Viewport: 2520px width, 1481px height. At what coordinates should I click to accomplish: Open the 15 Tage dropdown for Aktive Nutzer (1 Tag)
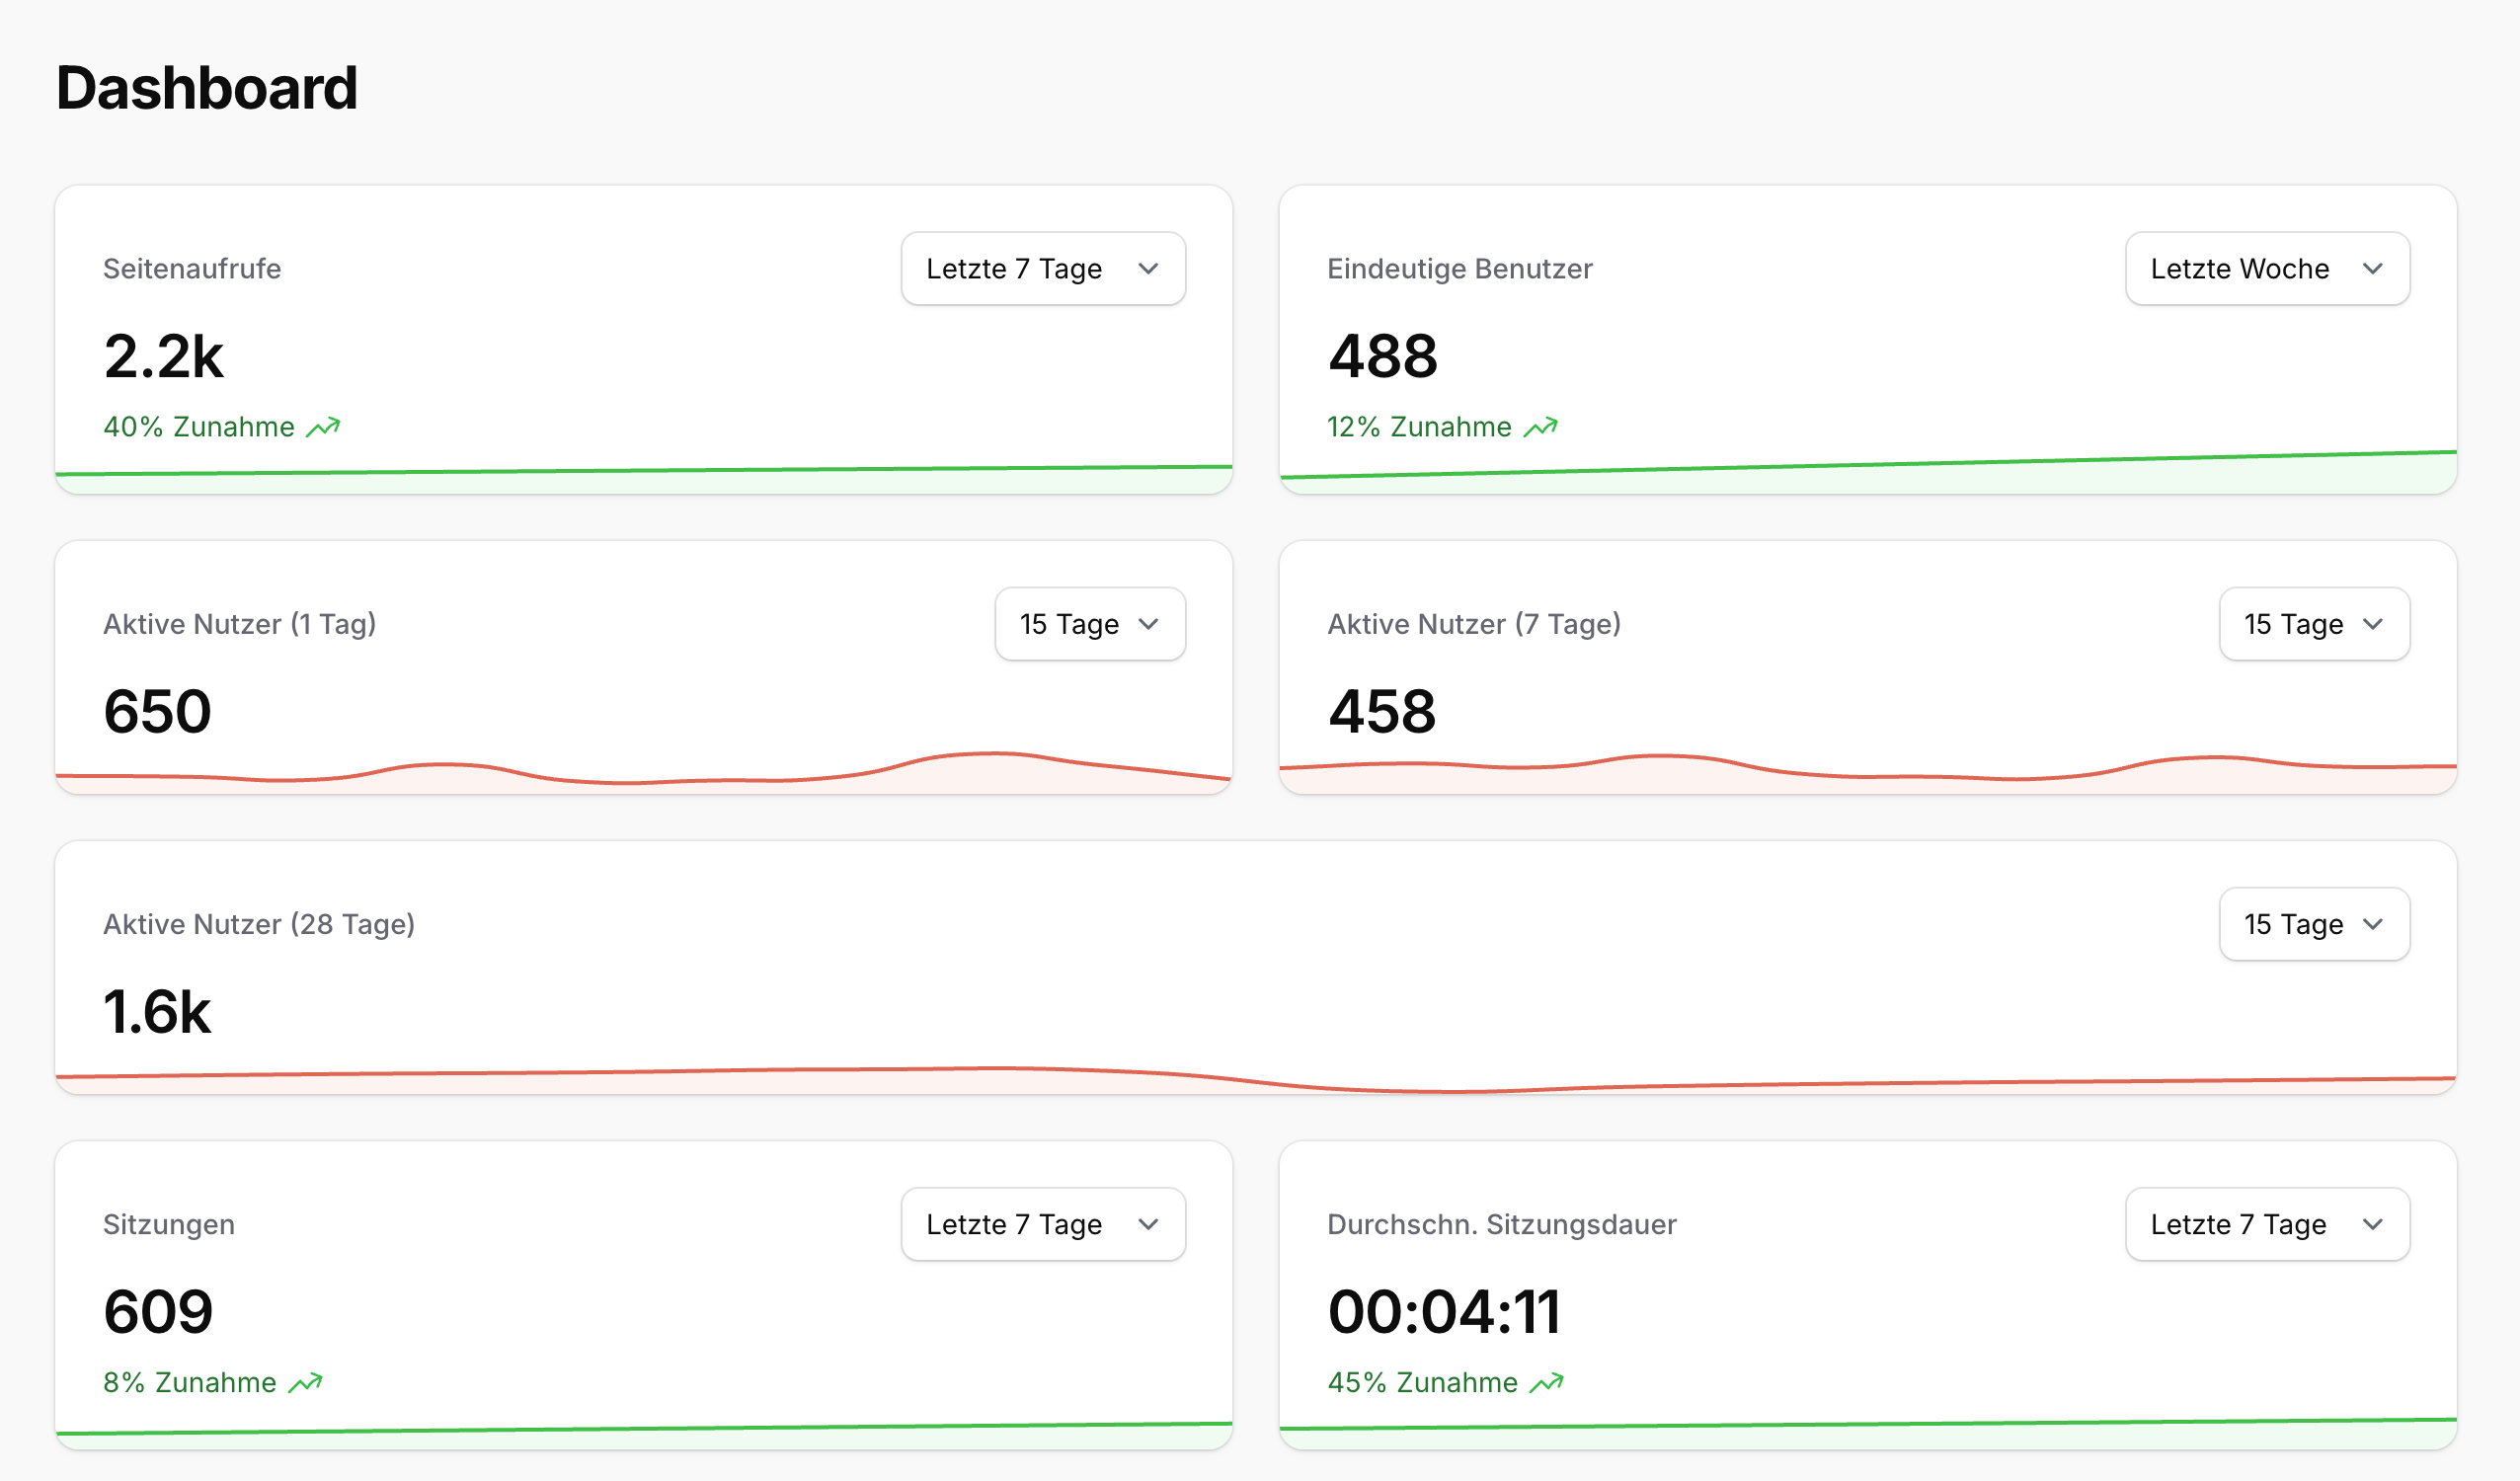point(1089,624)
